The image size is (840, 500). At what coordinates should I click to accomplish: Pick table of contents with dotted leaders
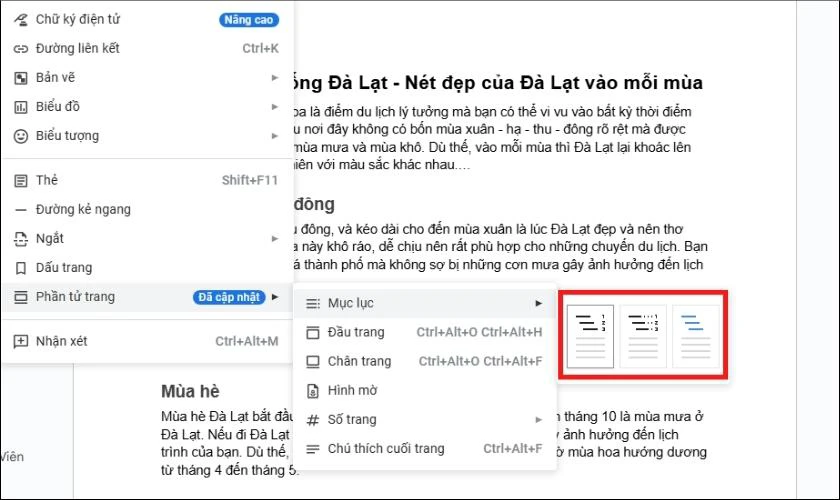click(643, 336)
